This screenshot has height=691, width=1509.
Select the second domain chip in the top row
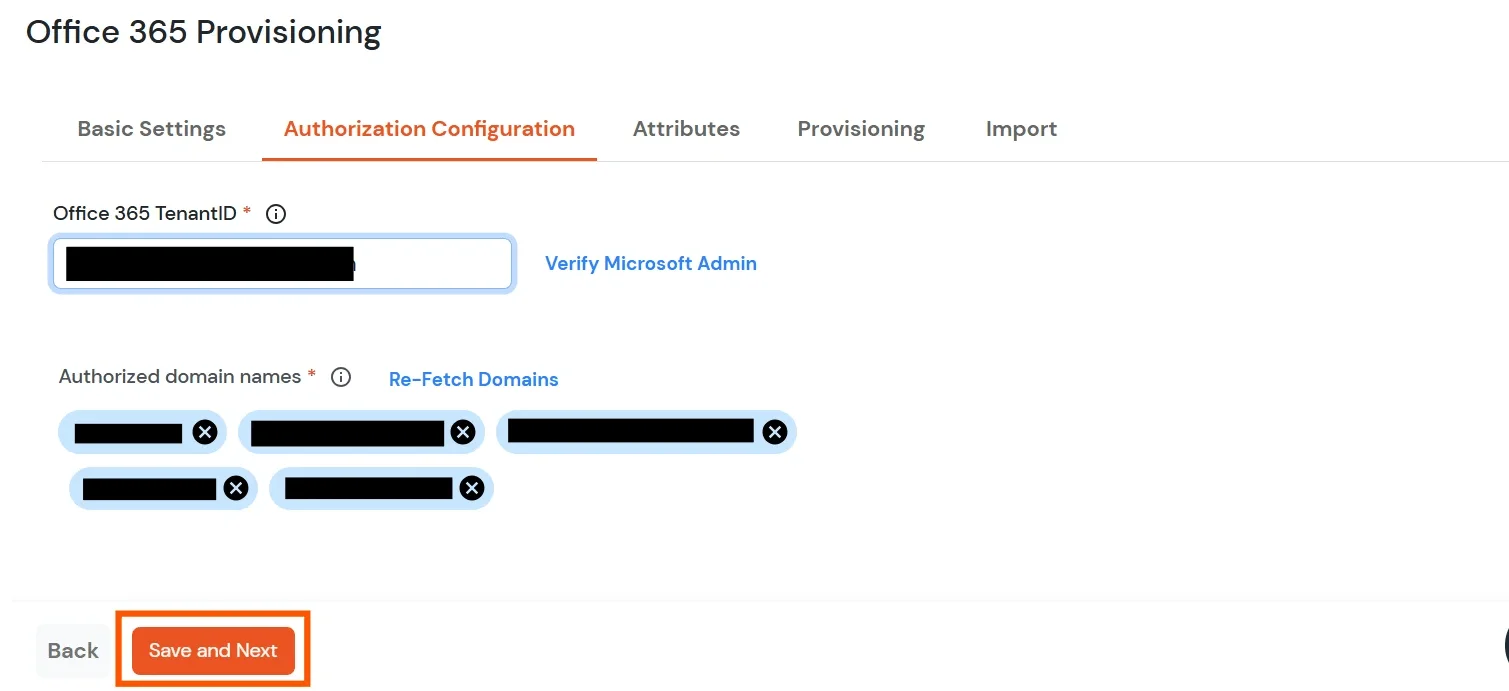[x=345, y=431]
